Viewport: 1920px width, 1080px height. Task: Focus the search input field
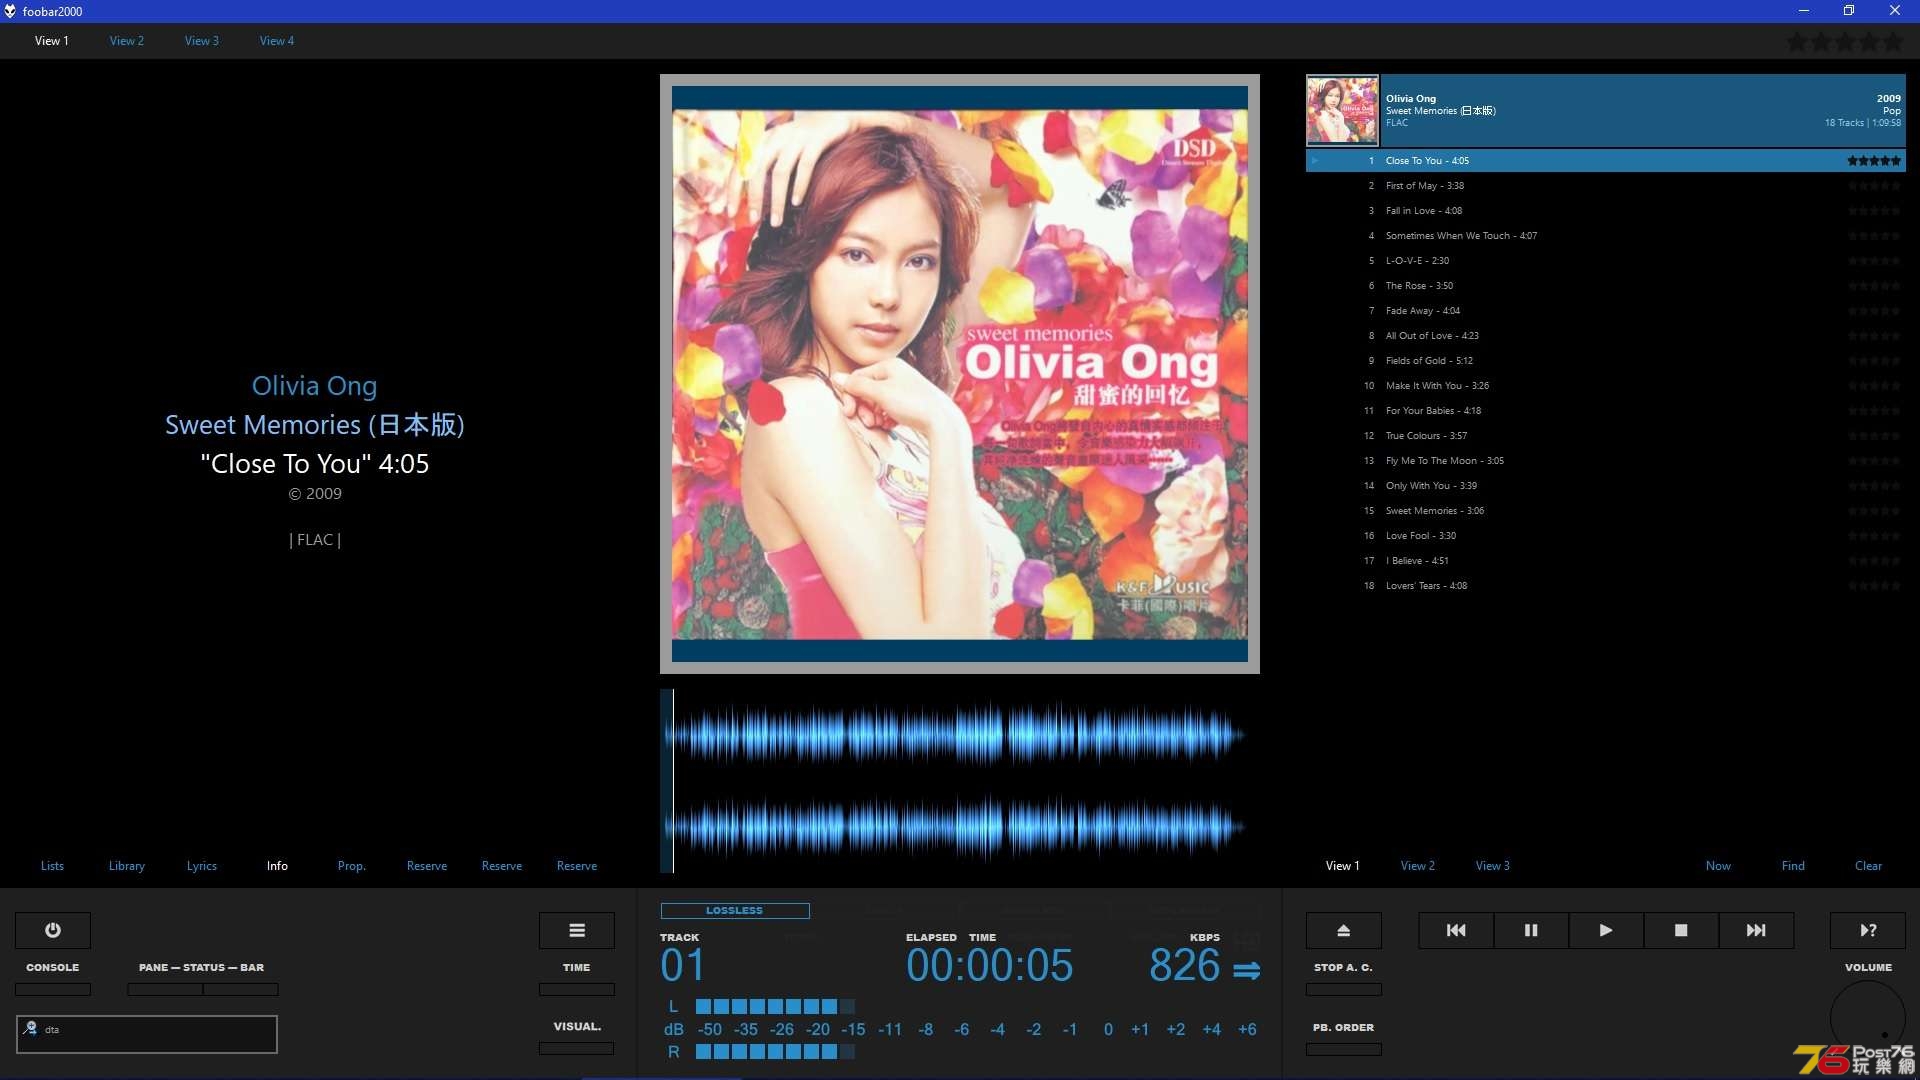(x=147, y=1034)
